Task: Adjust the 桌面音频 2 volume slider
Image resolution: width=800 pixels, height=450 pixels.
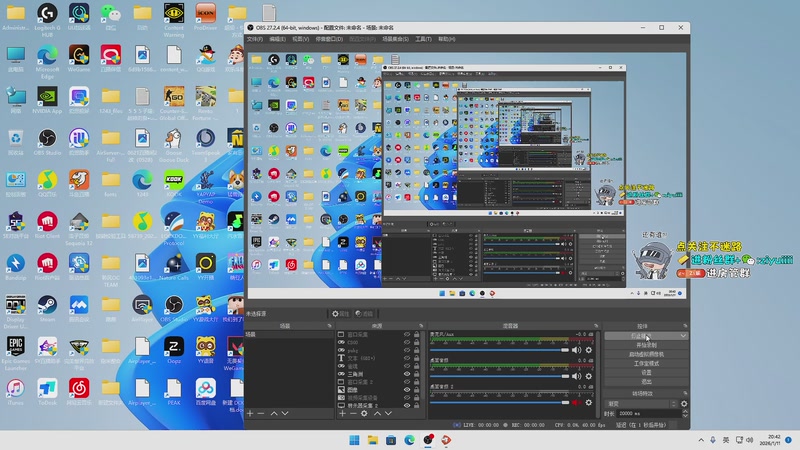Action: click(499, 403)
